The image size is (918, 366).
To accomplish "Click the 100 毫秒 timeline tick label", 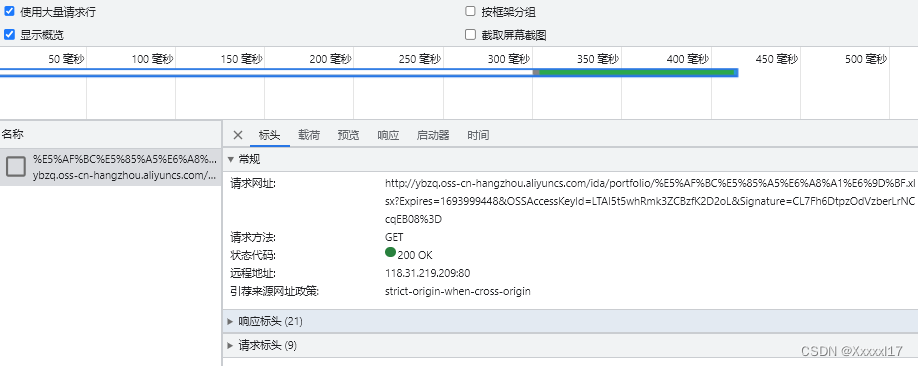I will [152, 59].
